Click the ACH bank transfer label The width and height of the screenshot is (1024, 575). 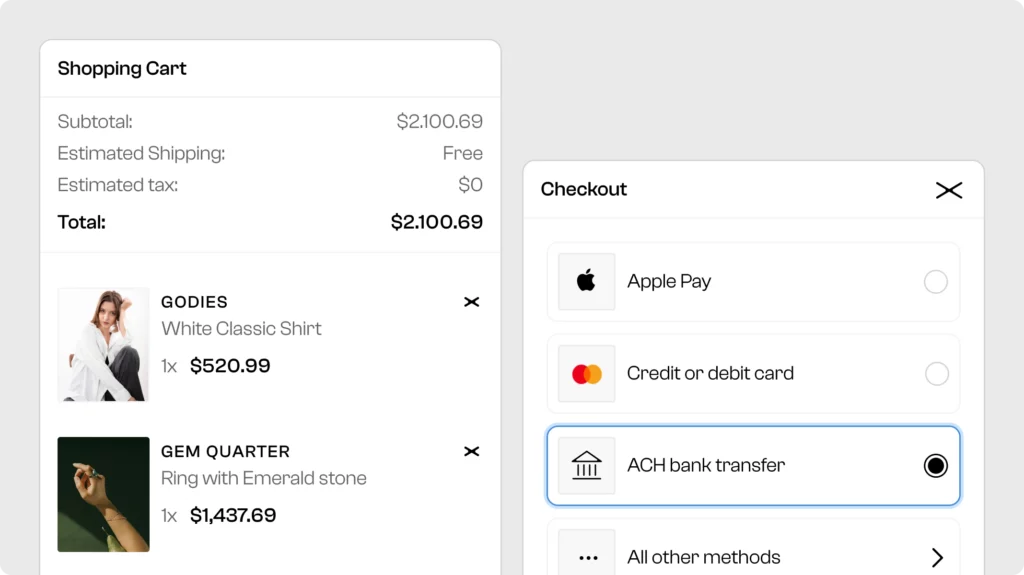point(706,465)
